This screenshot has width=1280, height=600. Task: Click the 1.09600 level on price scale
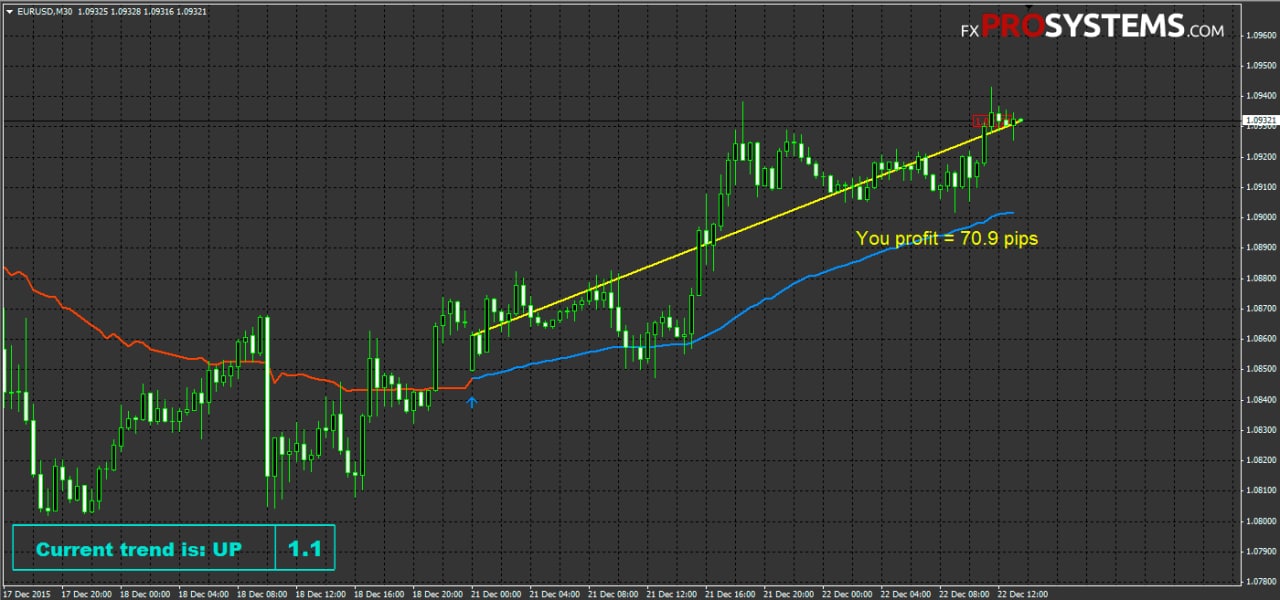click(1259, 35)
